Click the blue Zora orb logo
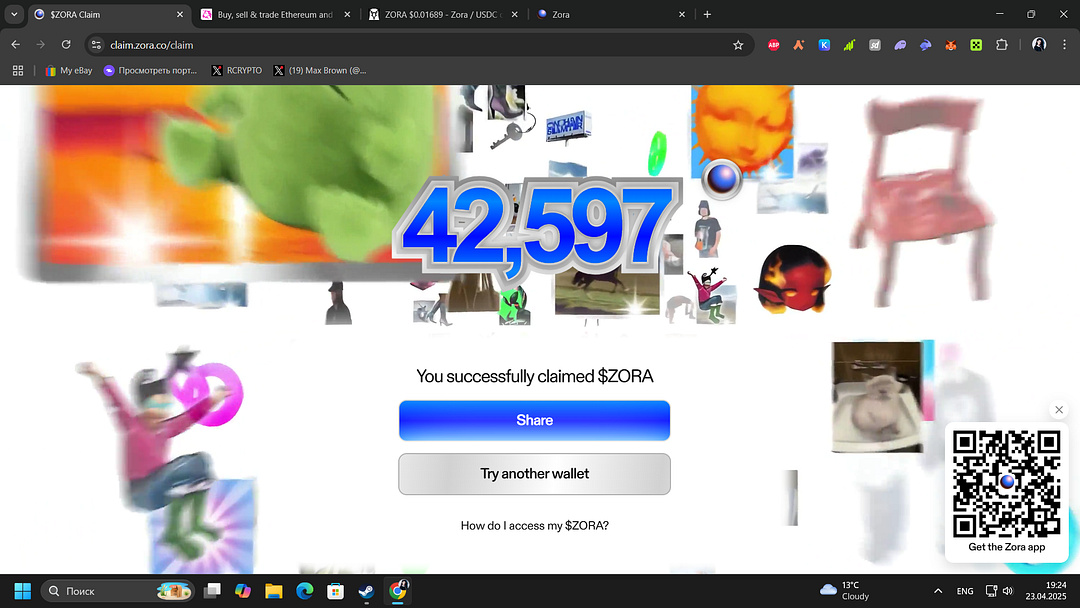 pyautogui.click(x=722, y=179)
